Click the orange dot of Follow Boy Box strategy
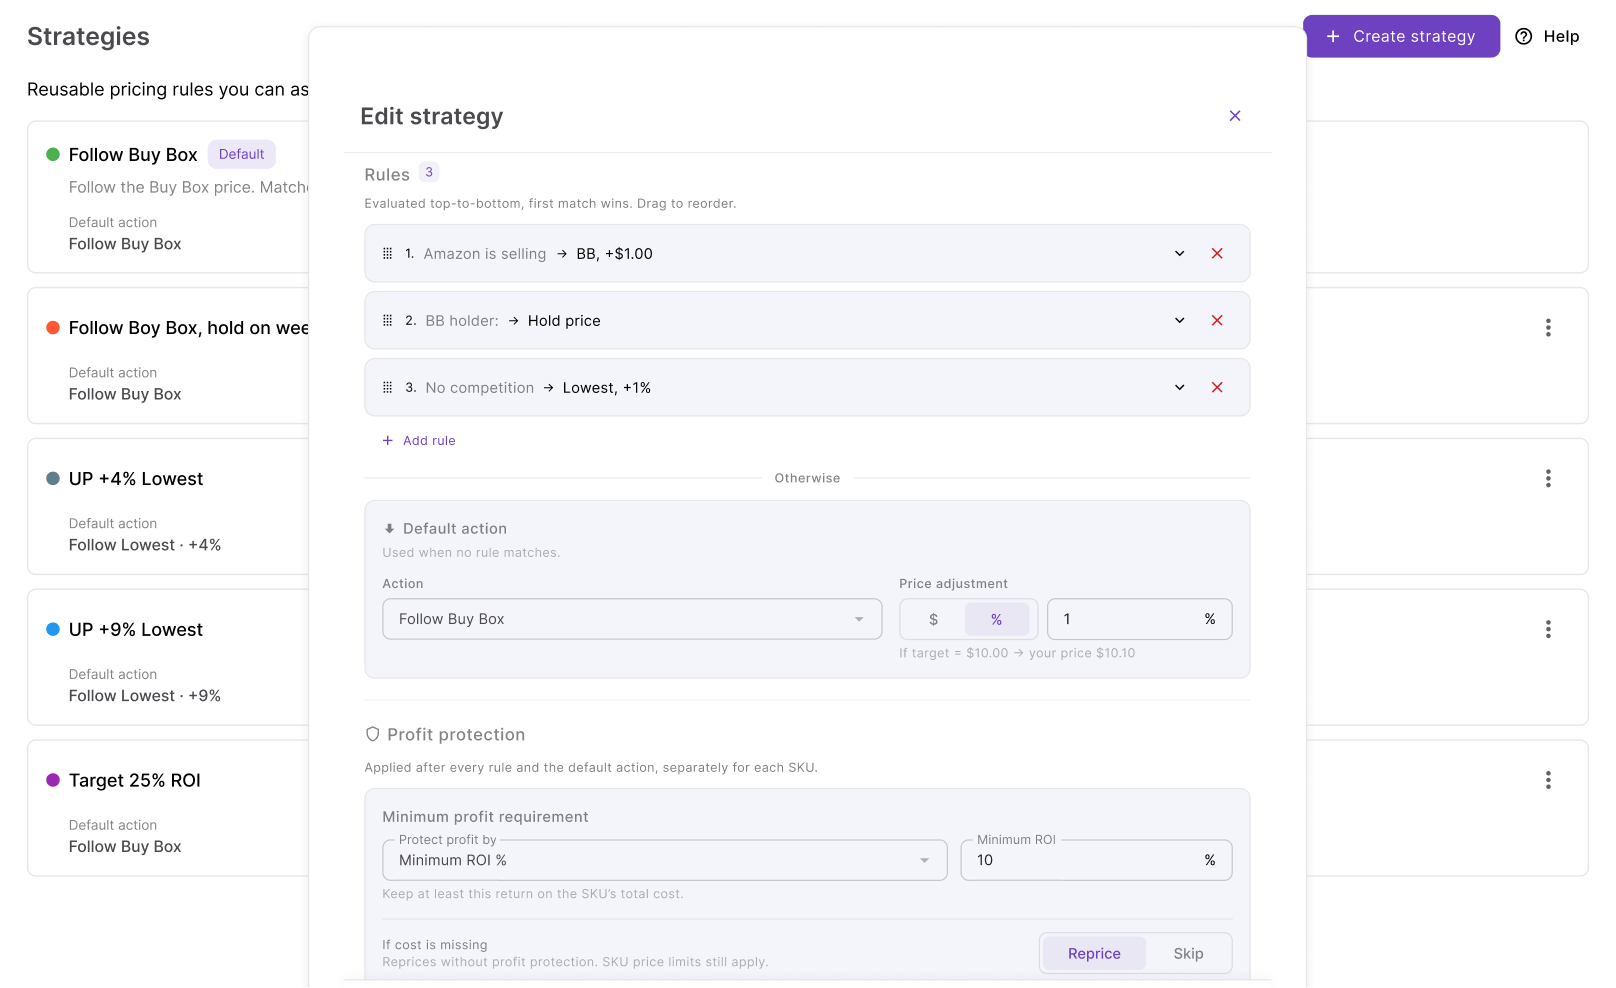Viewport: 1616px width, 988px height. 53,328
